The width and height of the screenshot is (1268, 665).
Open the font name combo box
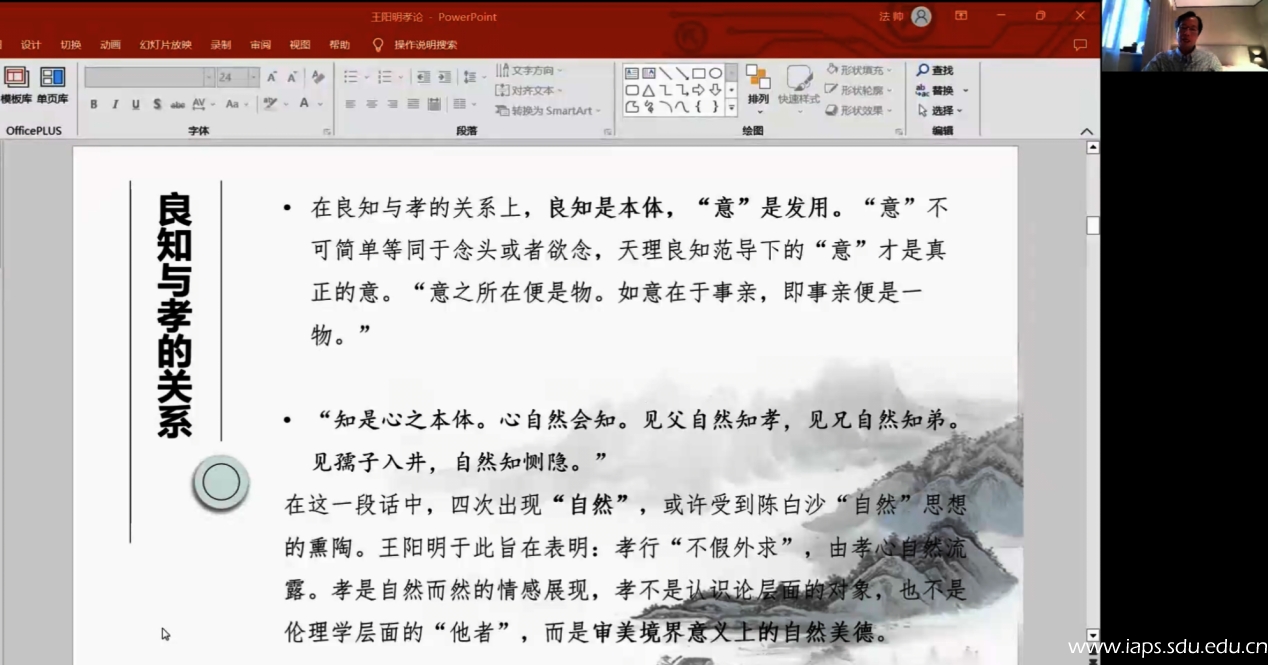click(x=149, y=77)
